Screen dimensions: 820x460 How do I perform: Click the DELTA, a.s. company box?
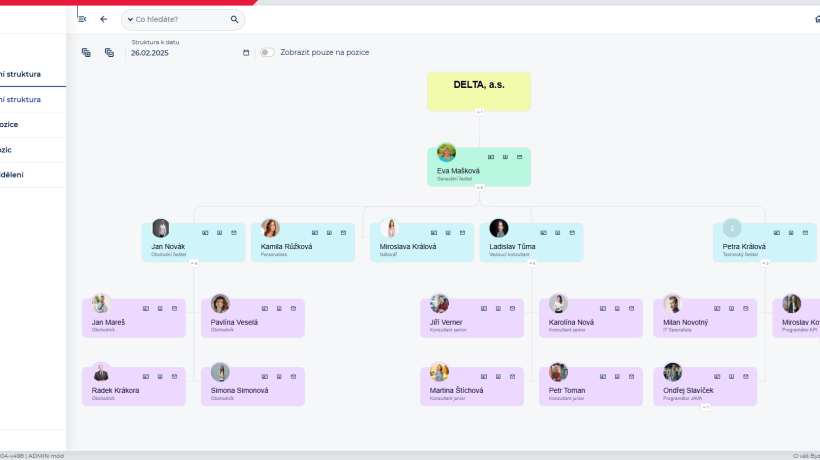(479, 90)
